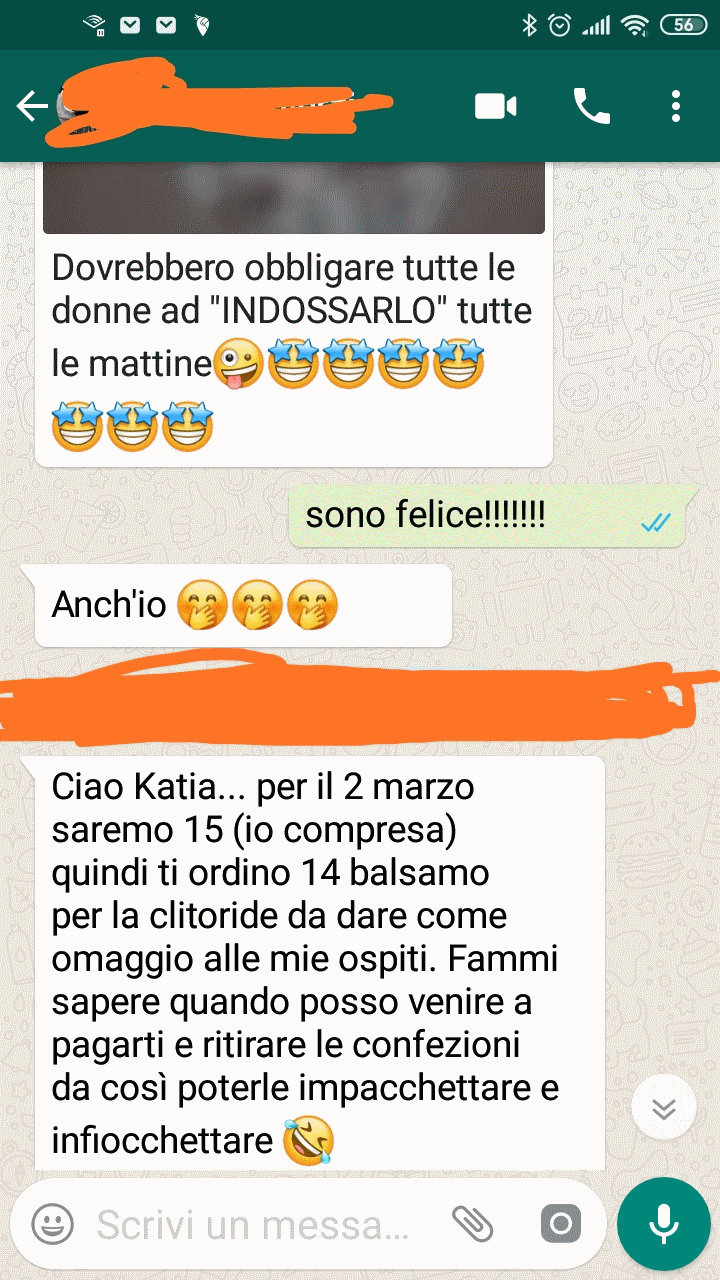Tap the battery indicator in the status bar
The image size is (720, 1280).
(683, 25)
